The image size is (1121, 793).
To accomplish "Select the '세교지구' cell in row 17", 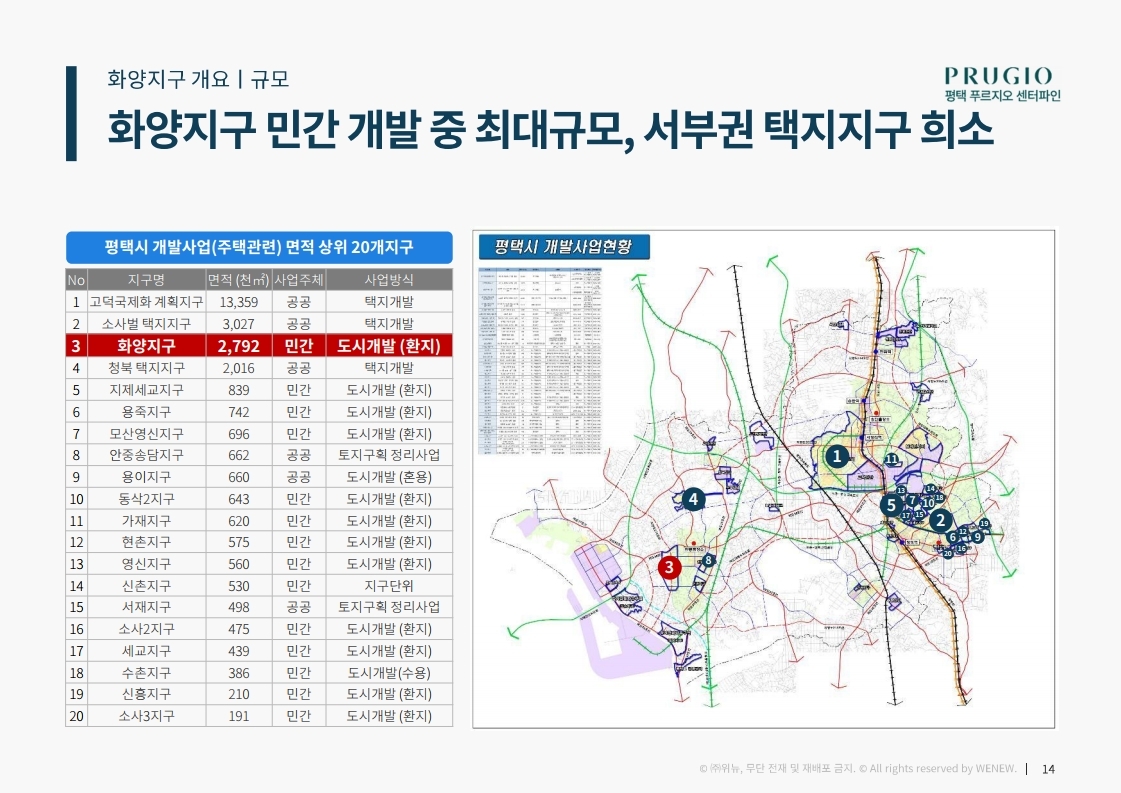I will pyautogui.click(x=147, y=651).
